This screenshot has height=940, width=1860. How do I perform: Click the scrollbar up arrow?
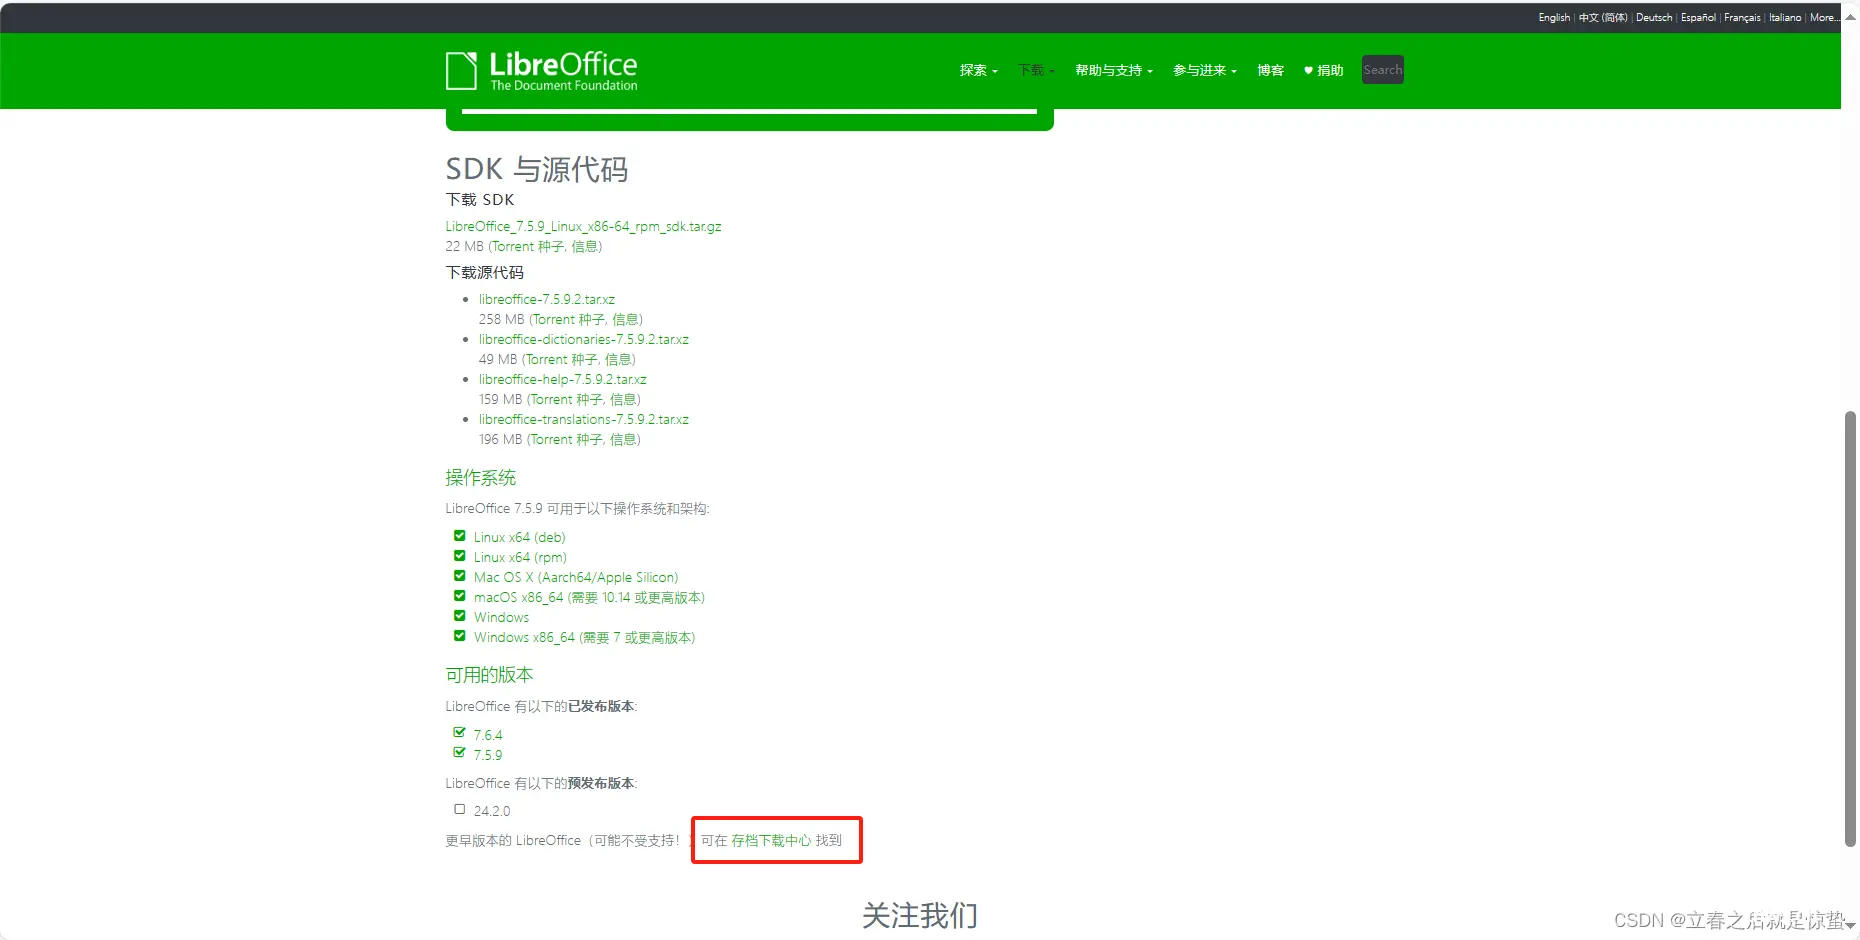pyautogui.click(x=1850, y=17)
